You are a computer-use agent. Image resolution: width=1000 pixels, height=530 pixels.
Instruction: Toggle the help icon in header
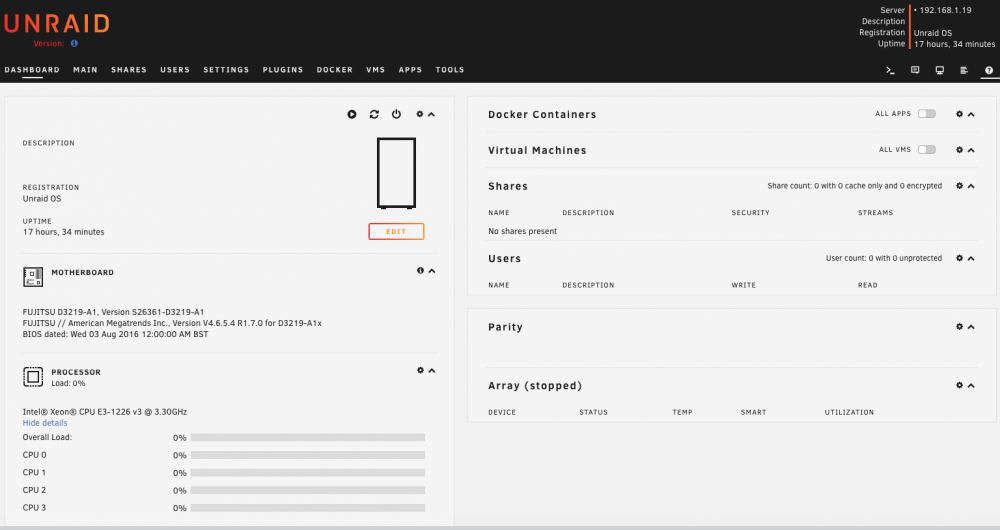[x=989, y=70]
